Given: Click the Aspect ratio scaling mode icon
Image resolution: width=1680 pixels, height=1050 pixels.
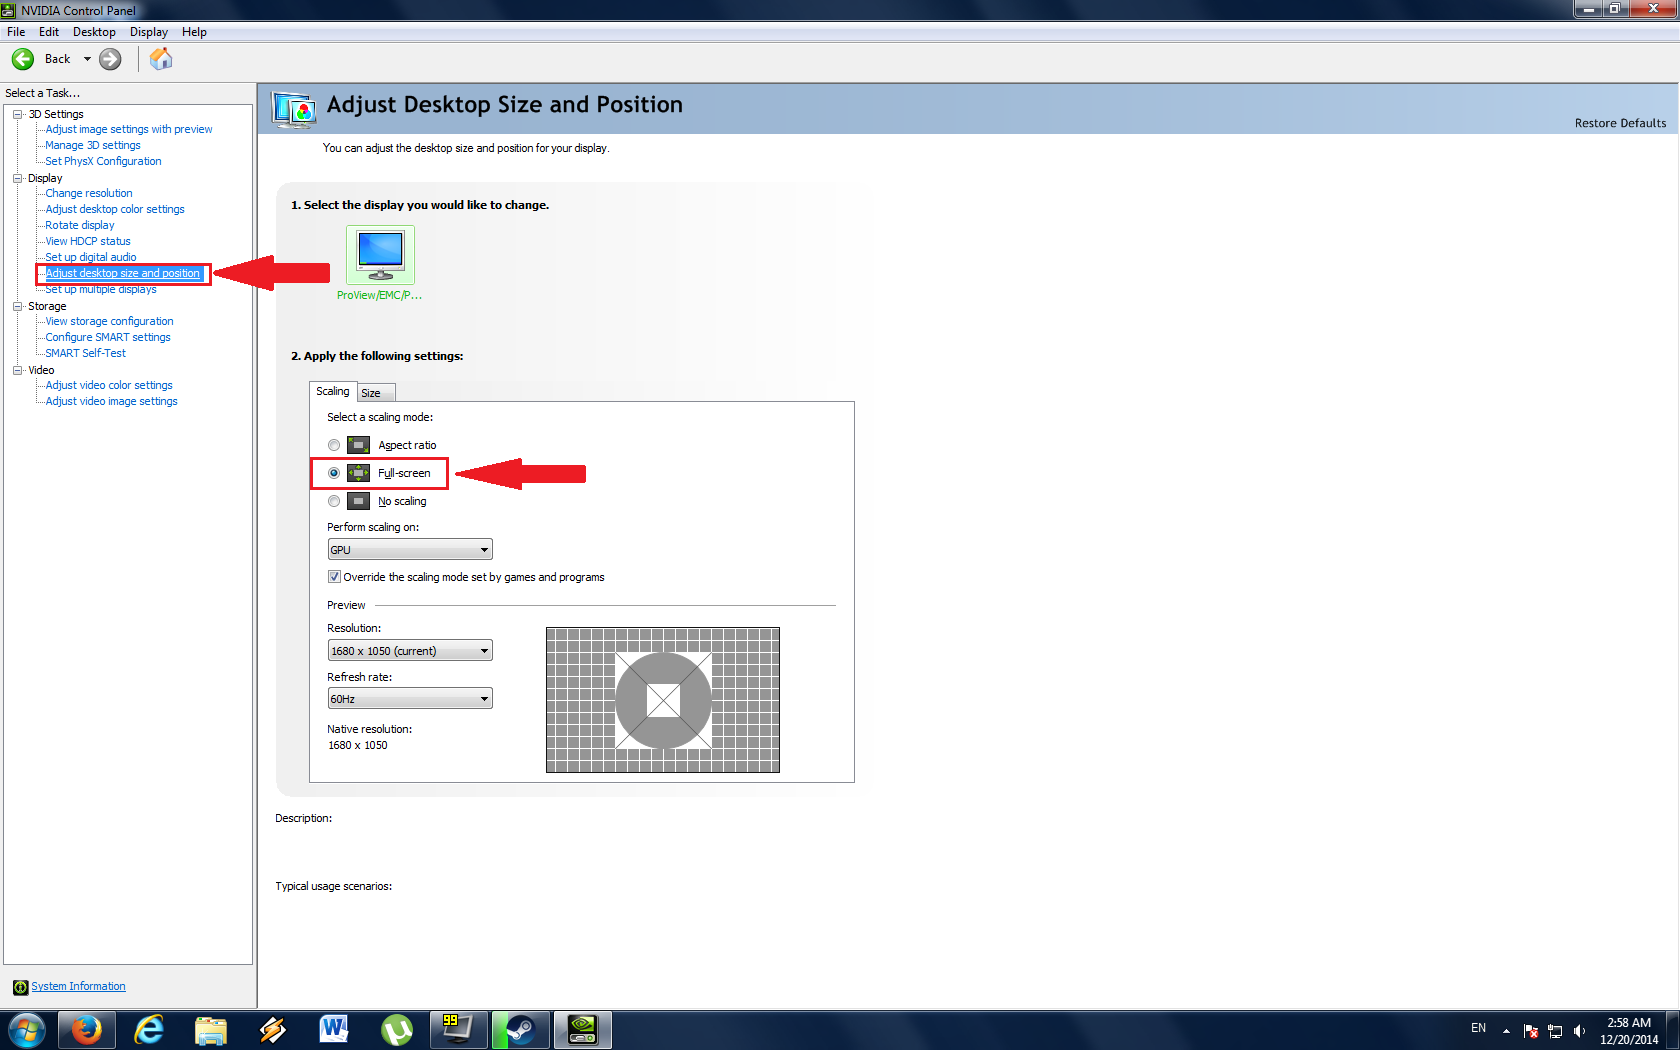Looking at the screenshot, I should click(358, 445).
